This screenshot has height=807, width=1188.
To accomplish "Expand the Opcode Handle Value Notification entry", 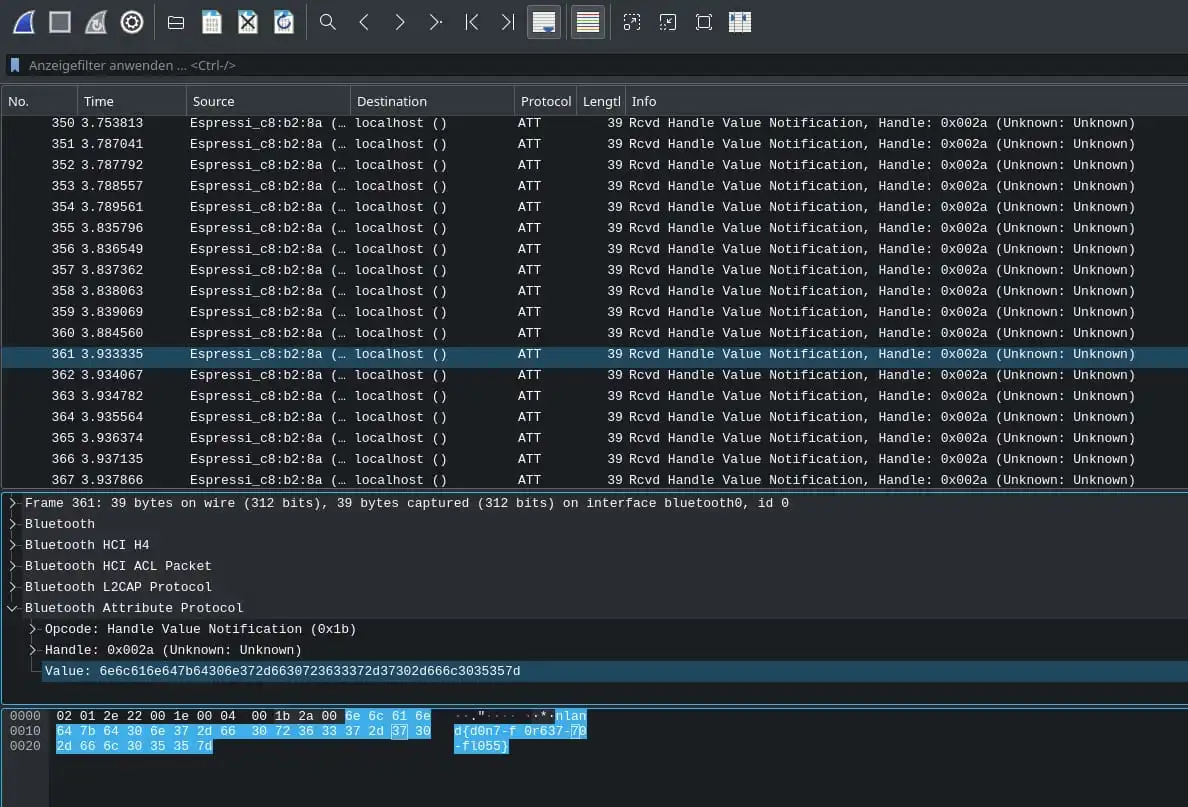I will click(34, 629).
